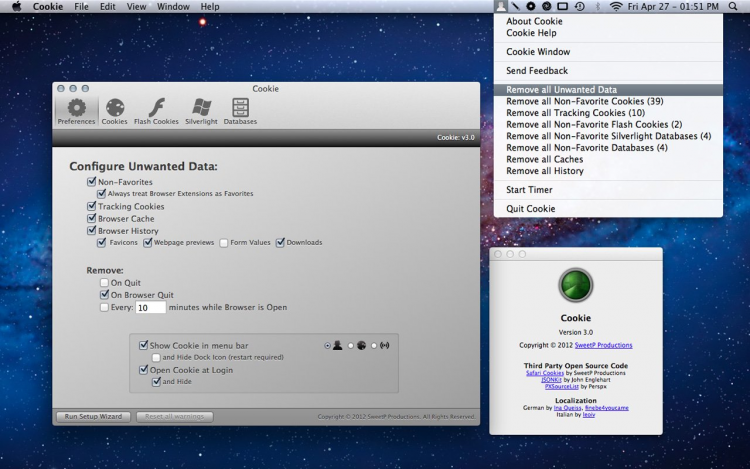Open the Flash Cookies pane
Image resolution: width=750 pixels, height=469 pixels.
tap(156, 111)
